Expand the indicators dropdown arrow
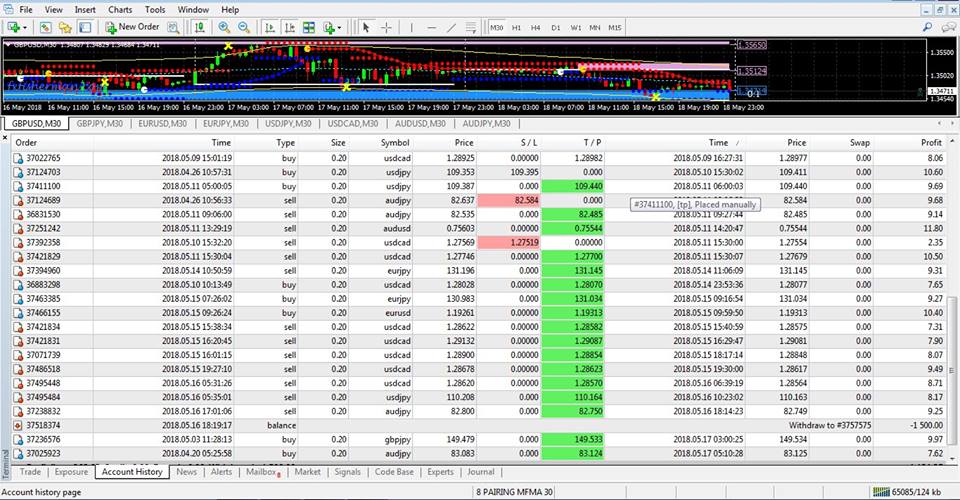 [339, 28]
